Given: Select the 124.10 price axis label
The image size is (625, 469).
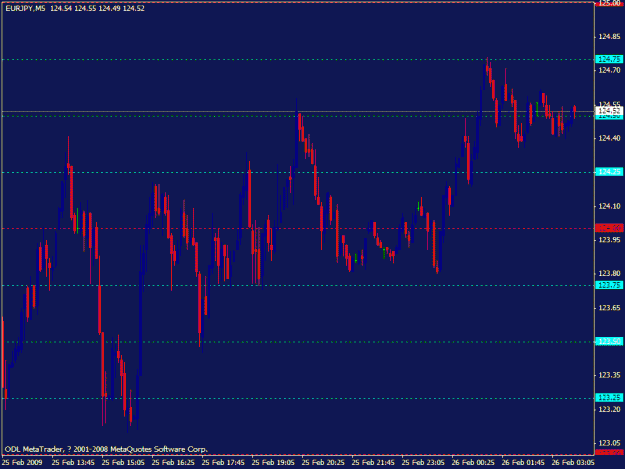Looking at the screenshot, I should click(x=609, y=206).
